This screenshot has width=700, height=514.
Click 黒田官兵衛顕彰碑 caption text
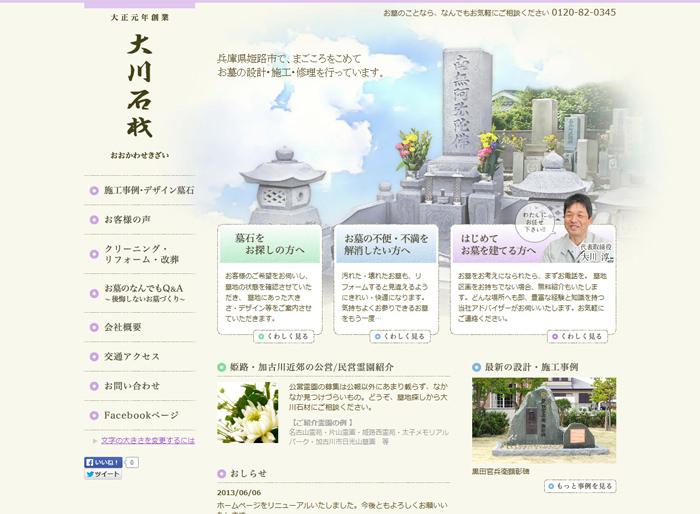500,472
